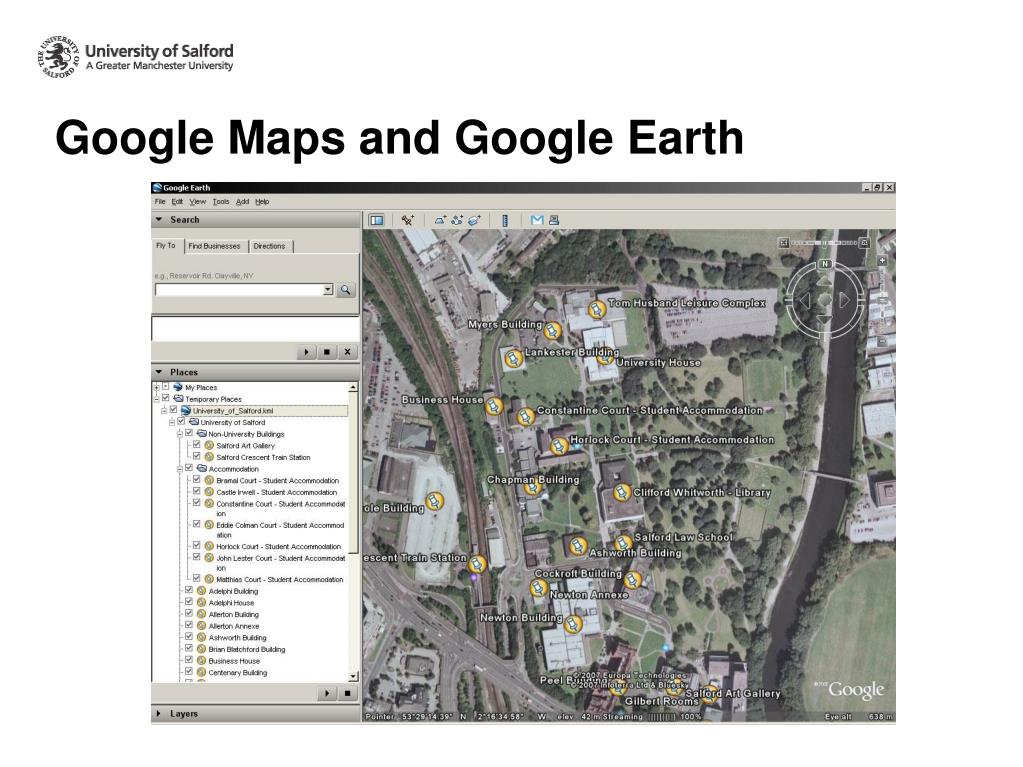Uncheck the Castle Irwell checkbox
The image size is (1023, 767).
point(196,491)
